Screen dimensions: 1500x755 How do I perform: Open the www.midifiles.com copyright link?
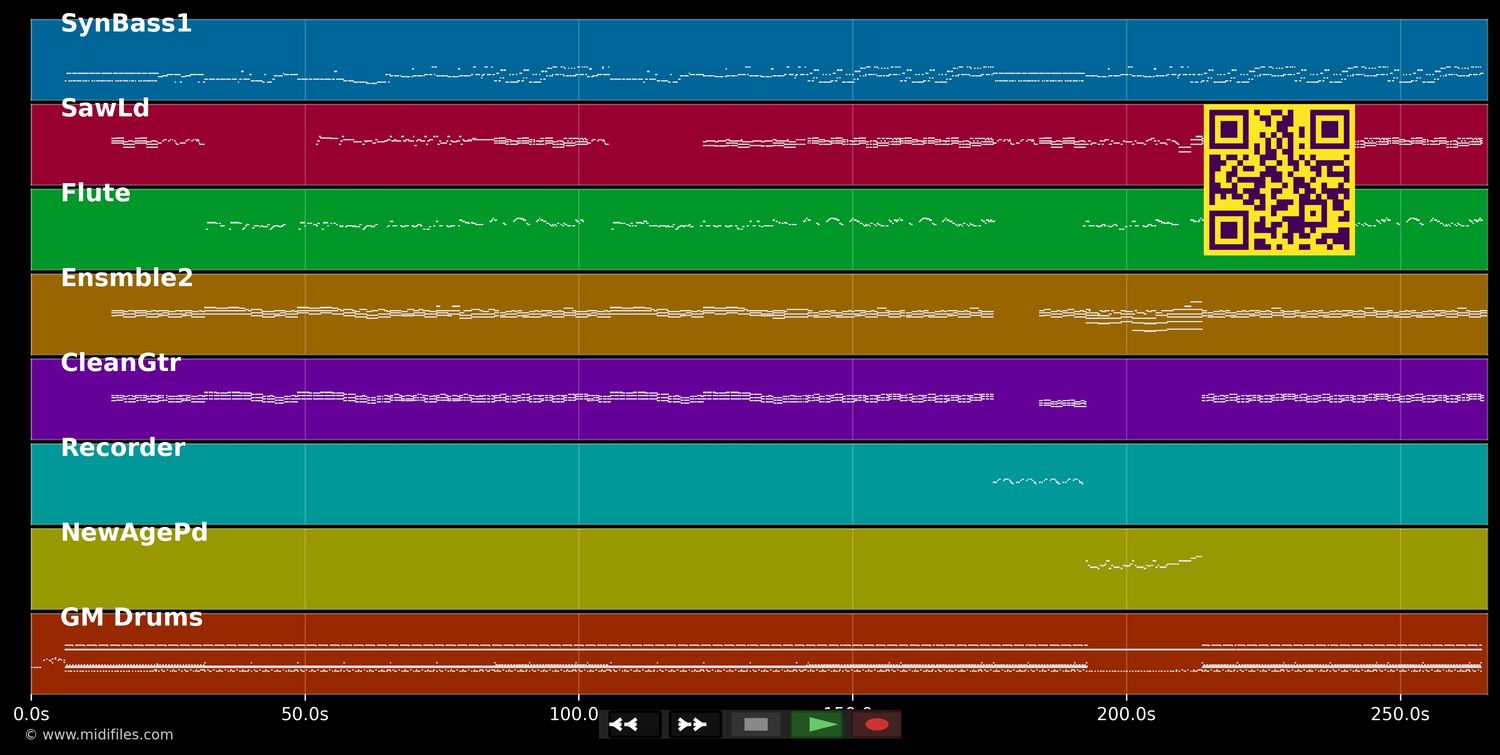(x=99, y=735)
